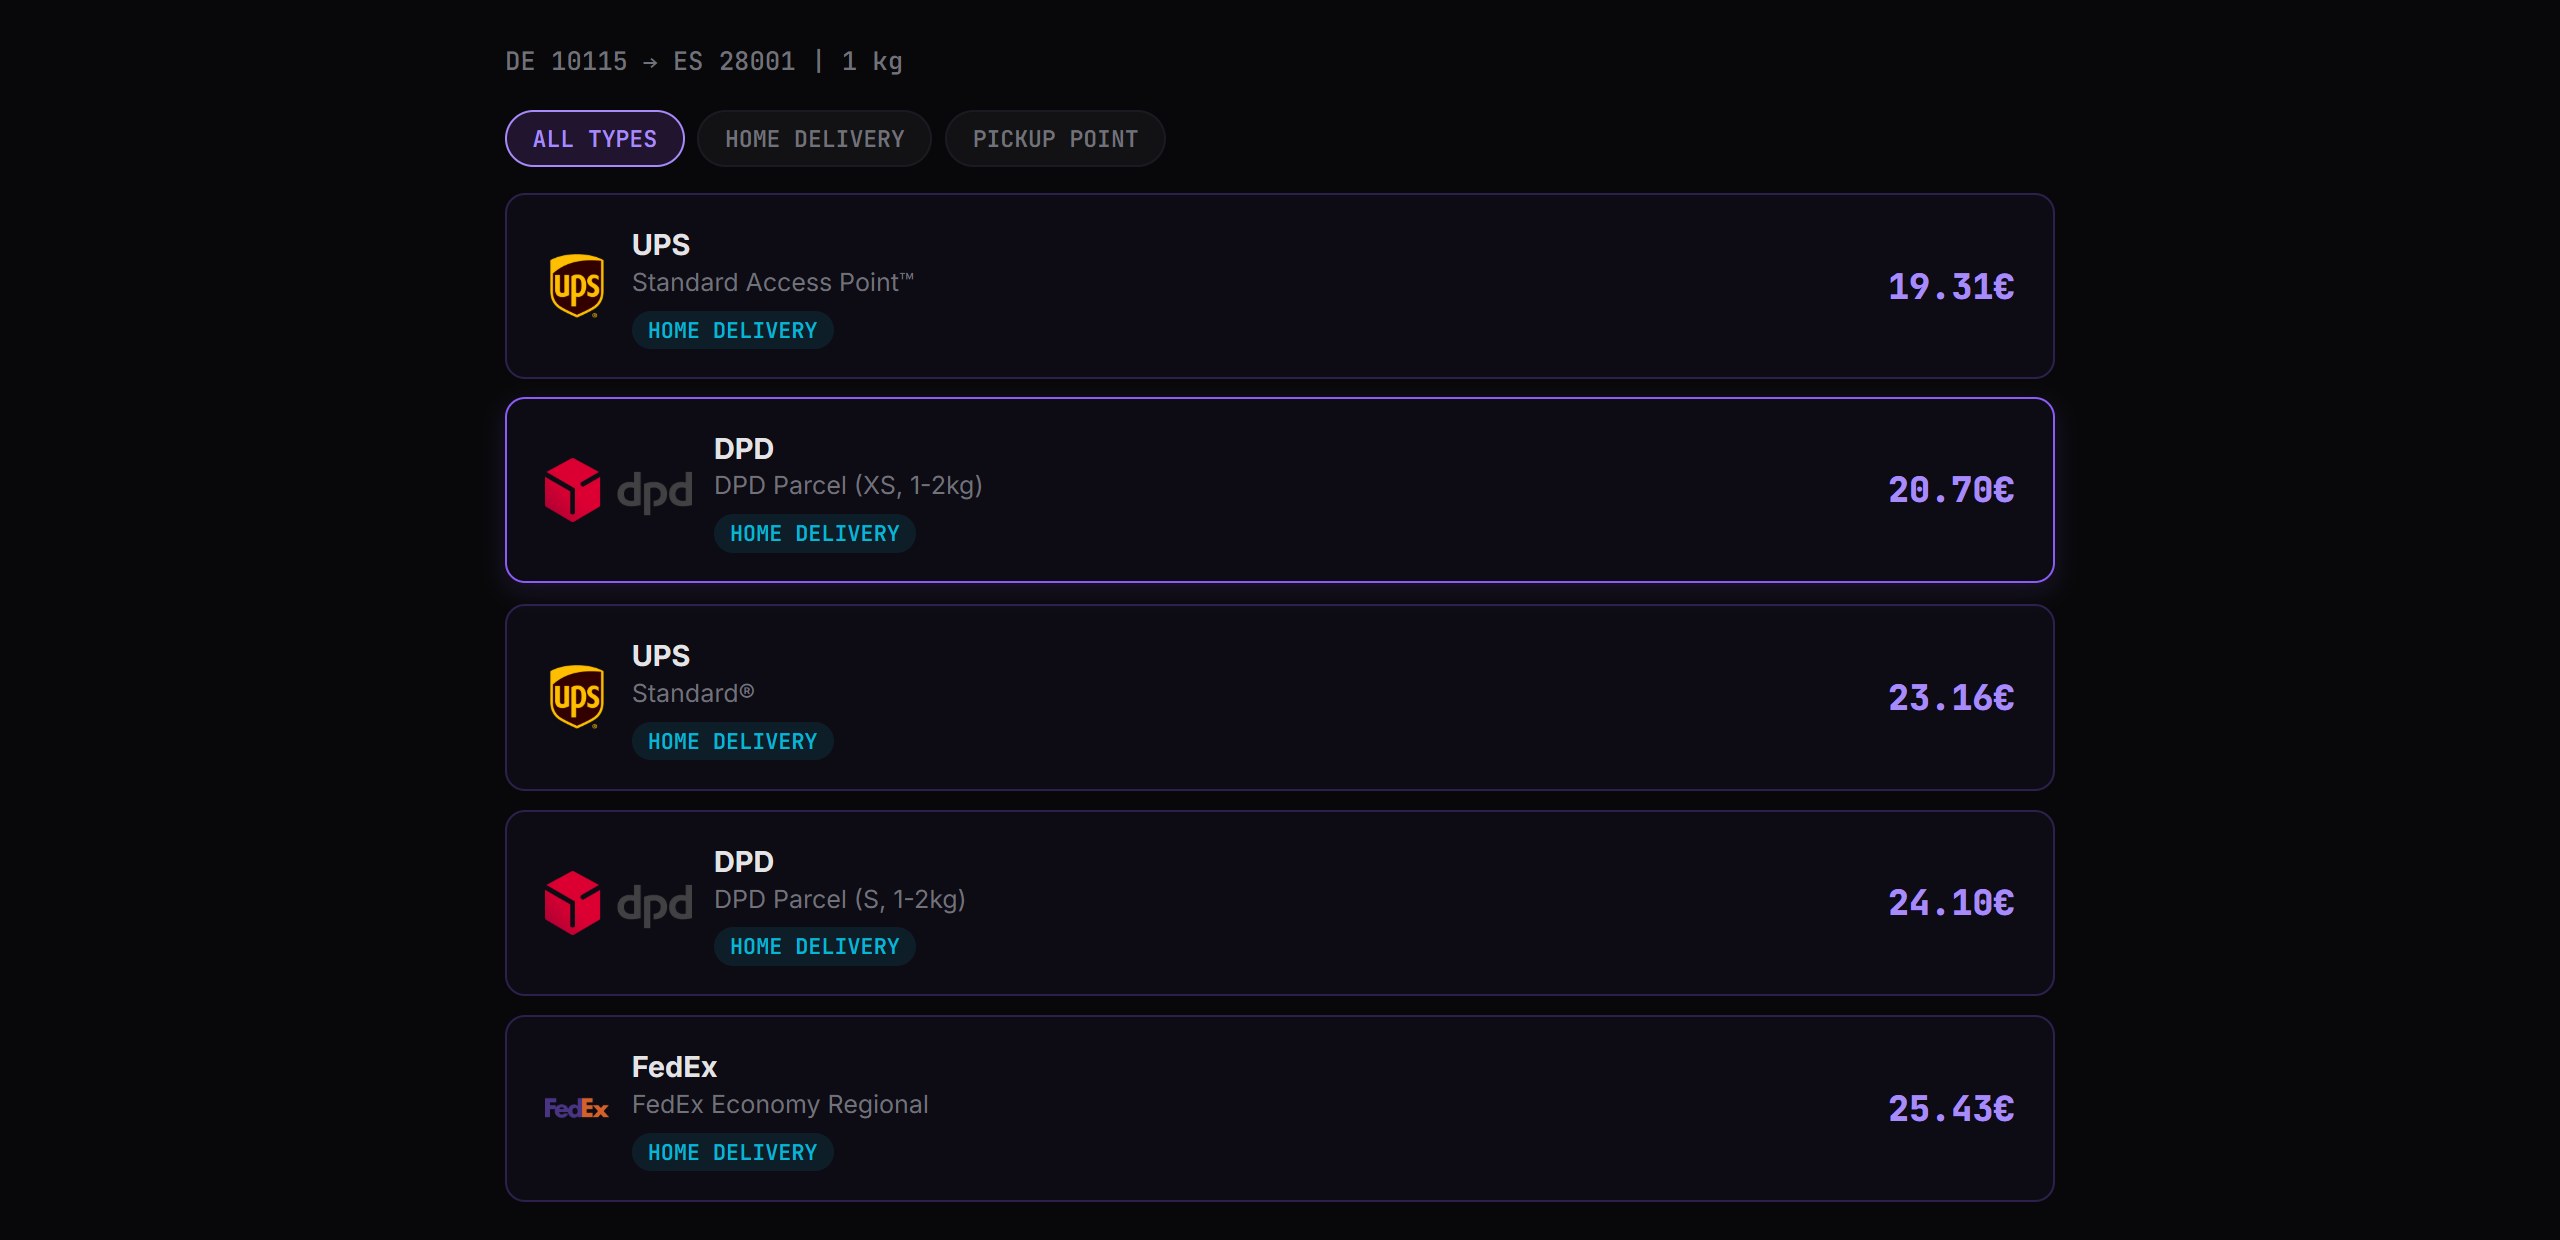Select the All Types filter
2560x1240 pixels.
click(595, 139)
